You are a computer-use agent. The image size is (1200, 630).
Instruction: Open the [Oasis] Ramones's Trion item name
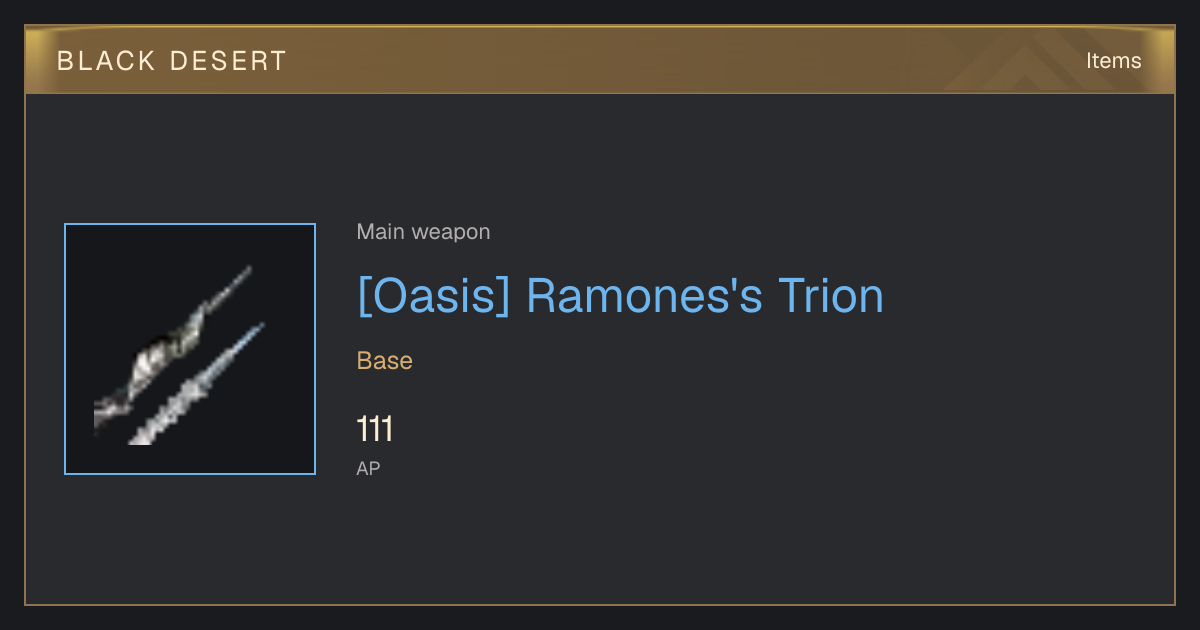click(x=620, y=297)
